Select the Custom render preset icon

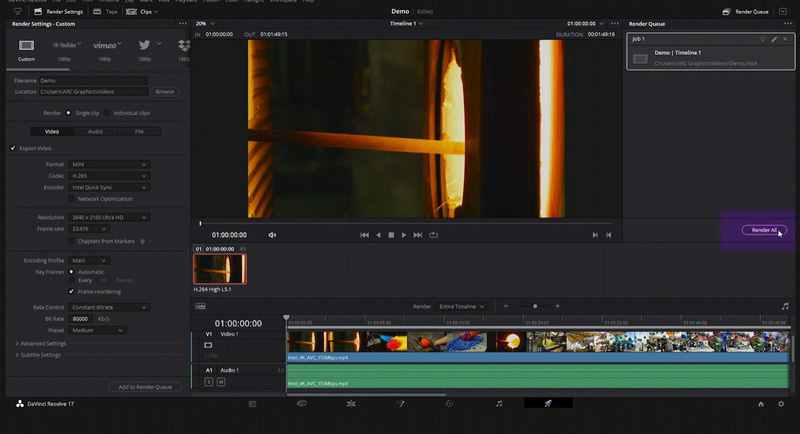(x=27, y=45)
